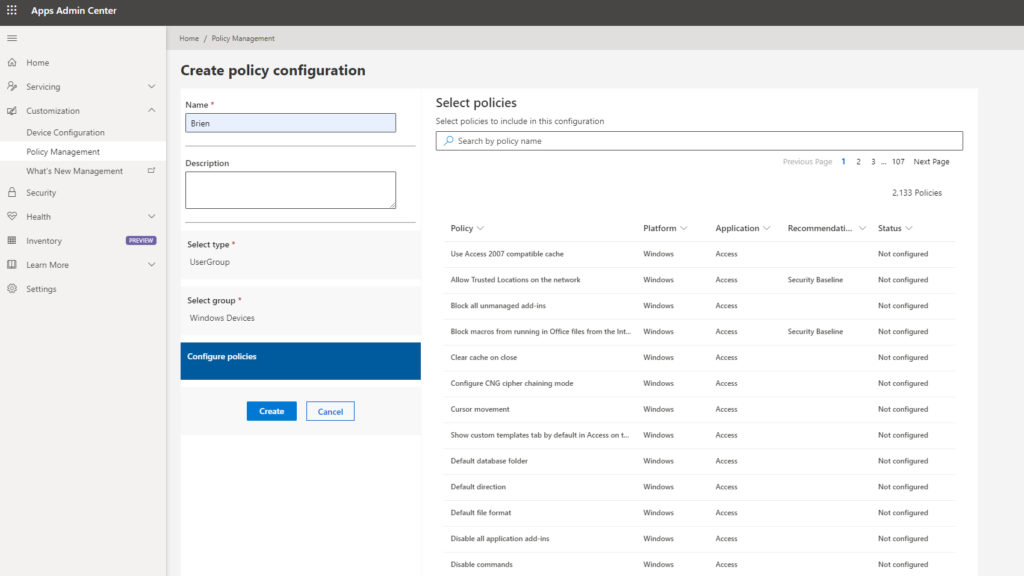The width and height of the screenshot is (1024, 576).
Task: Select policy Block all unmanaged add-ins
Action: pos(498,306)
